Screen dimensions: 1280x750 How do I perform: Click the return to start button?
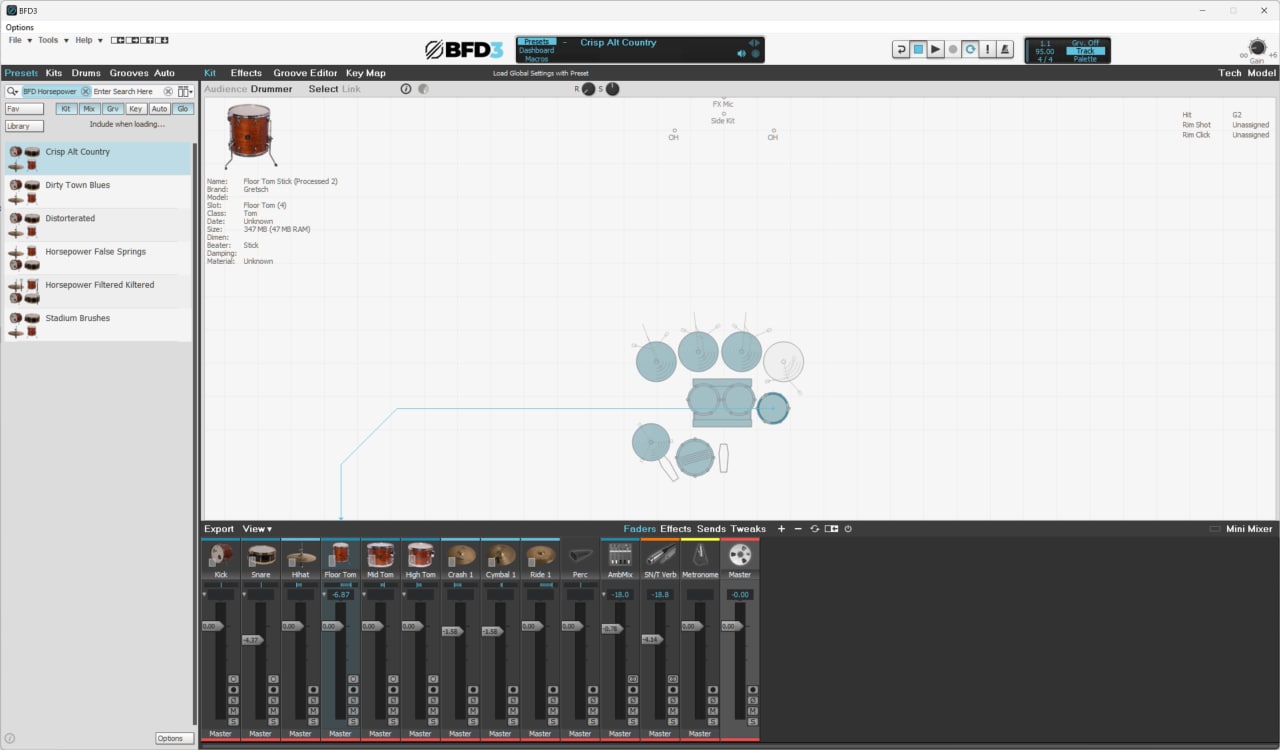click(x=901, y=49)
